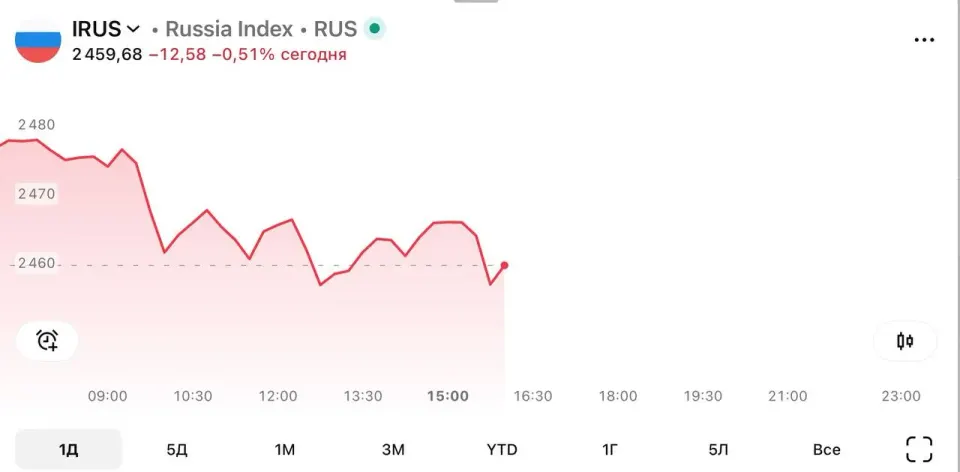Click the Russian flag index logo
This screenshot has width=960, height=472.
[38, 40]
